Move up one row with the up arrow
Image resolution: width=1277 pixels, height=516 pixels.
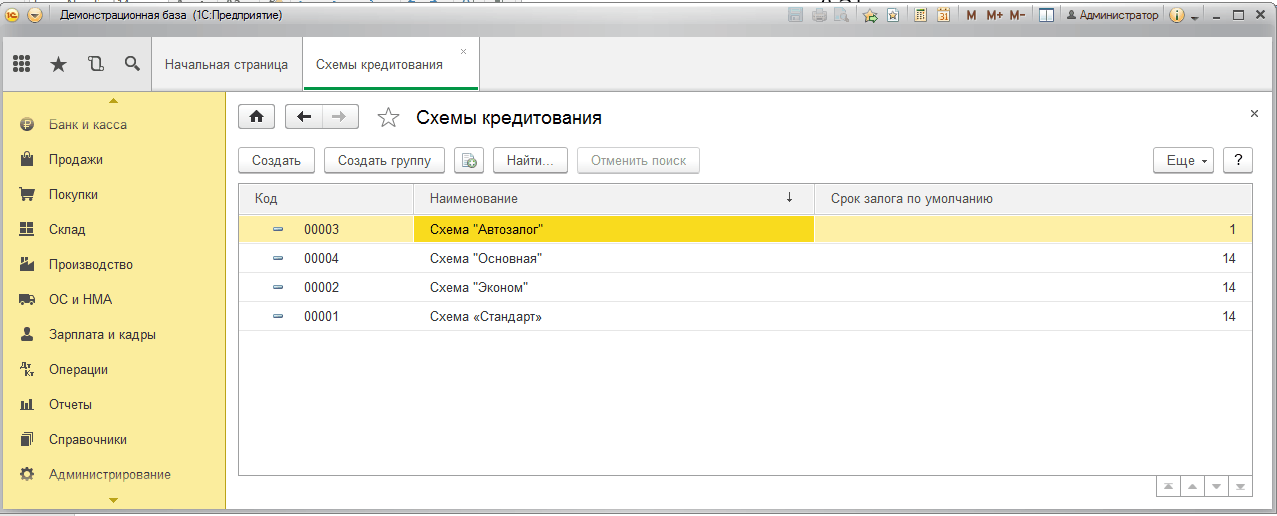tap(1191, 486)
